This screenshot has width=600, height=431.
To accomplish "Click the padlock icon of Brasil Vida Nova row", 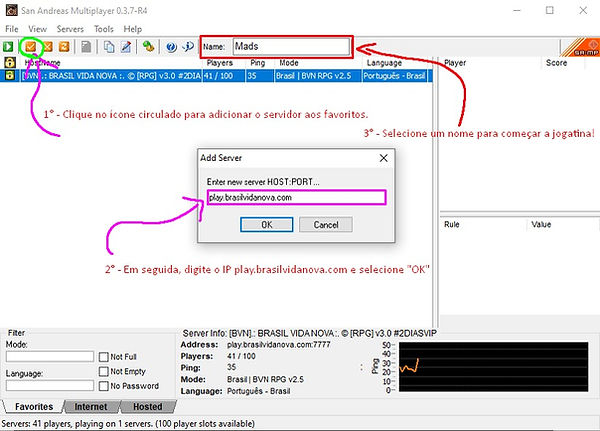I will tap(10, 75).
